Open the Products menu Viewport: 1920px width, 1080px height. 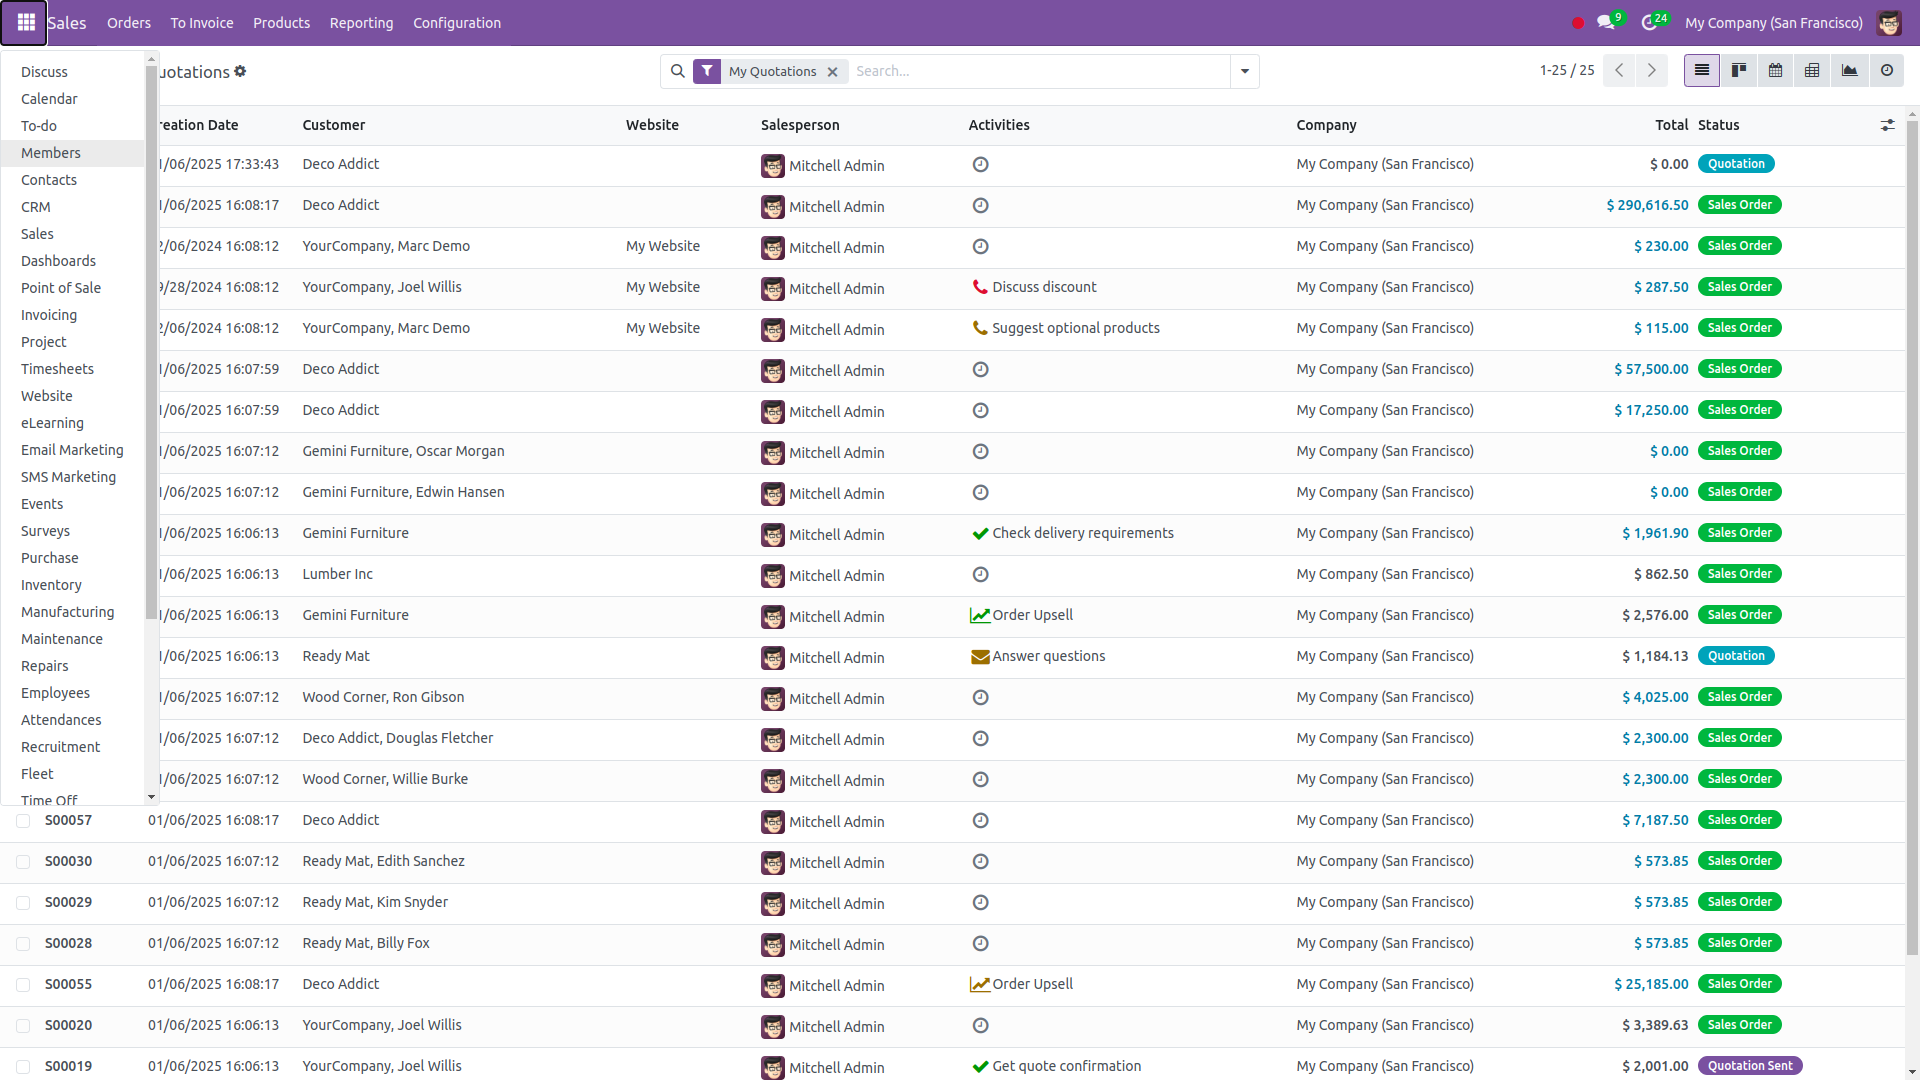point(281,22)
